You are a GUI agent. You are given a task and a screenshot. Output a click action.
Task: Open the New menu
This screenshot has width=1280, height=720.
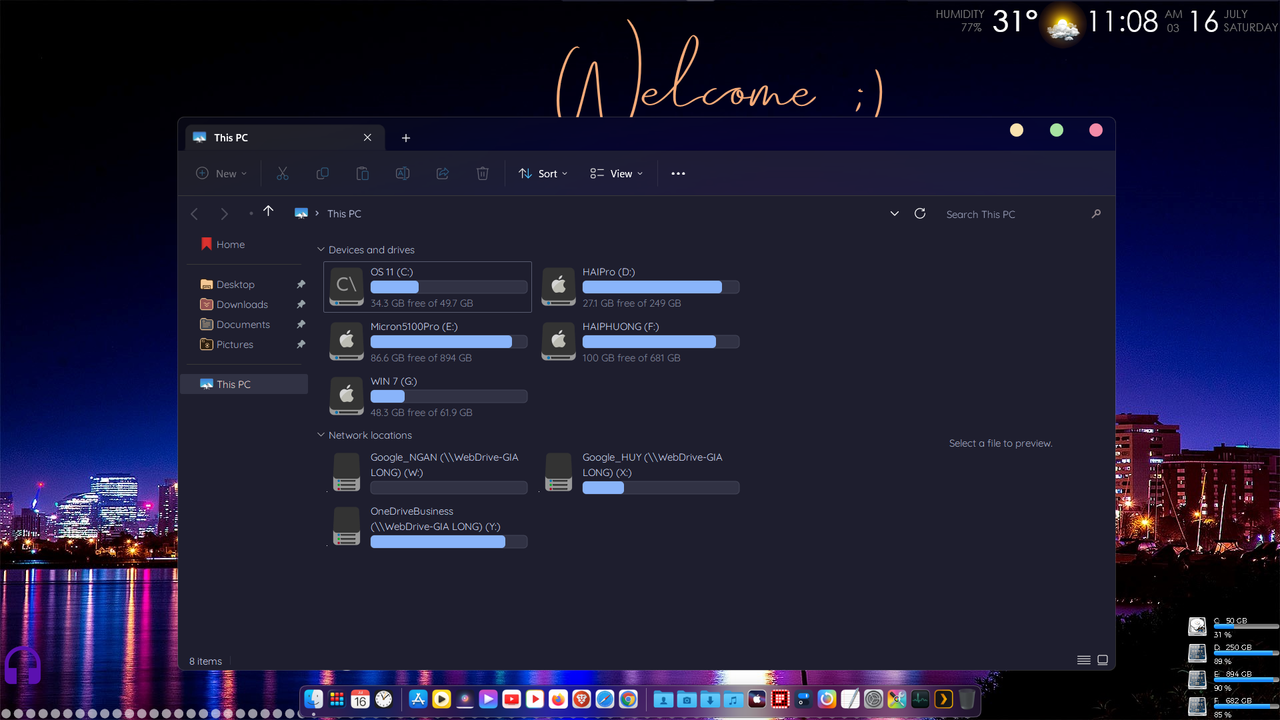[x=221, y=173]
